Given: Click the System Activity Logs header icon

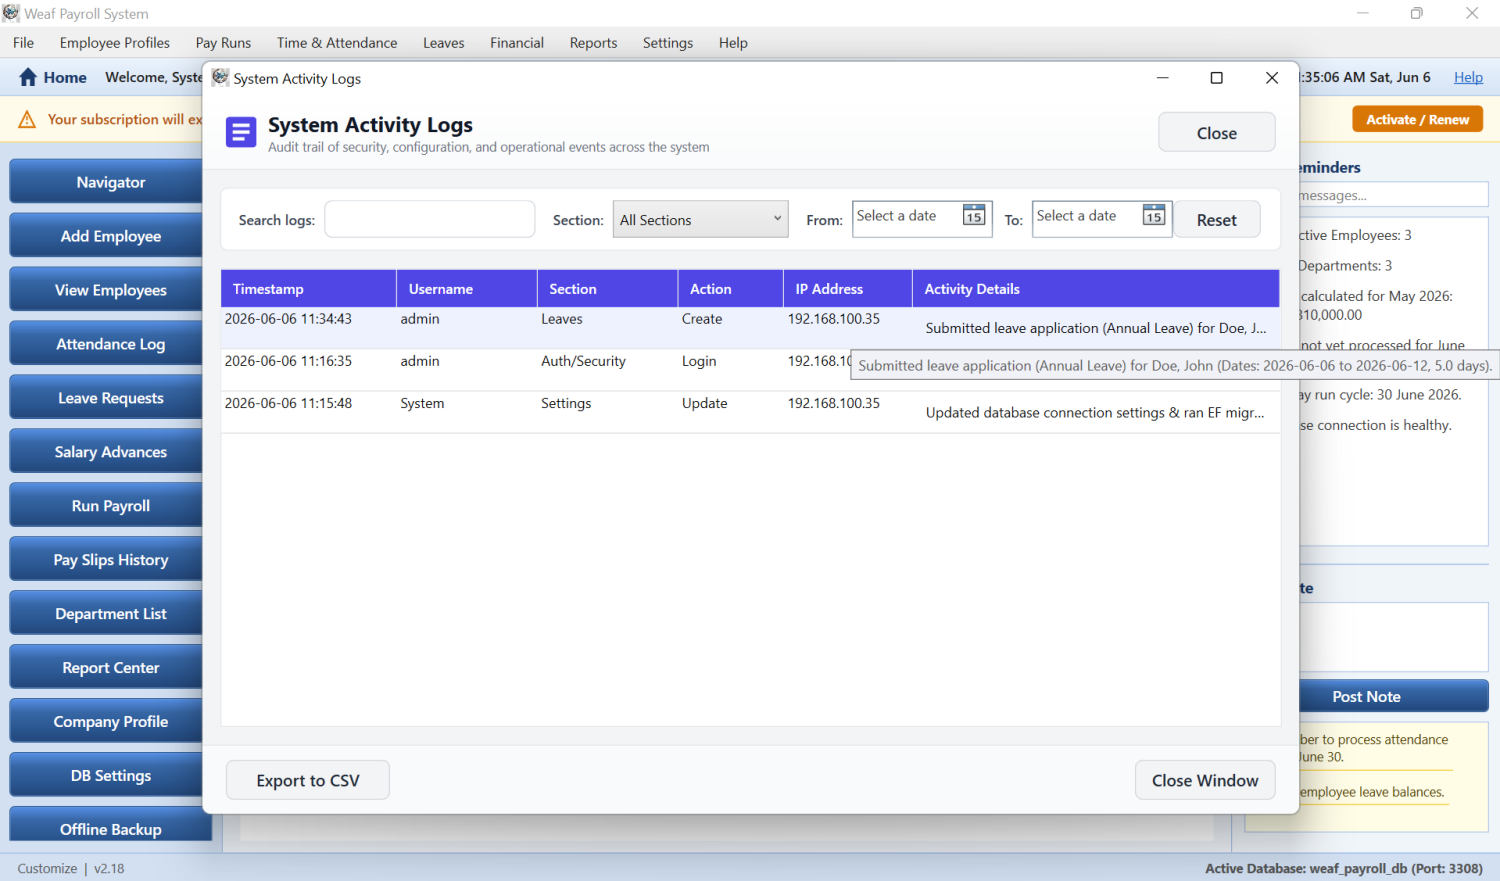Looking at the screenshot, I should point(241,132).
